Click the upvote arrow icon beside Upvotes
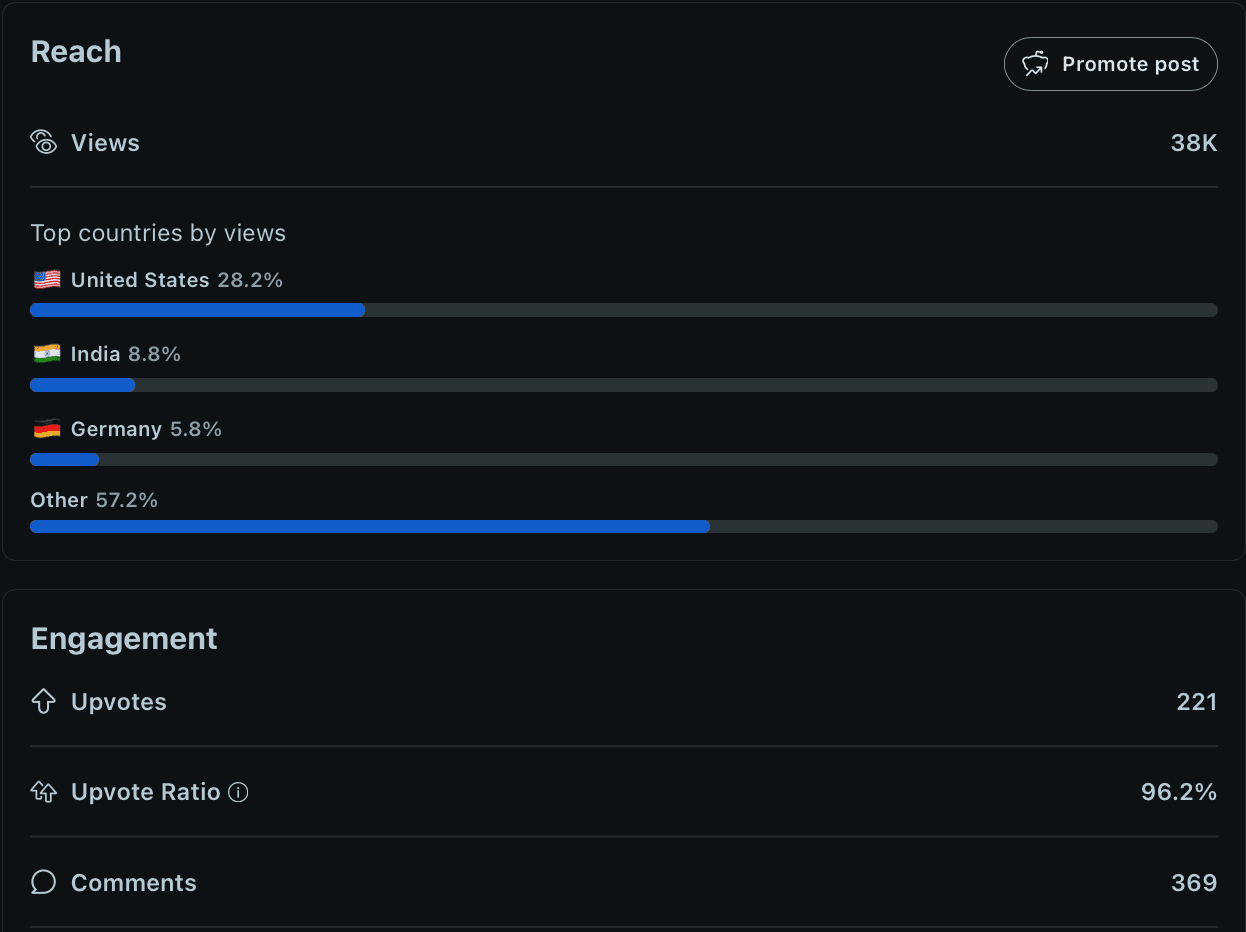 [44, 702]
